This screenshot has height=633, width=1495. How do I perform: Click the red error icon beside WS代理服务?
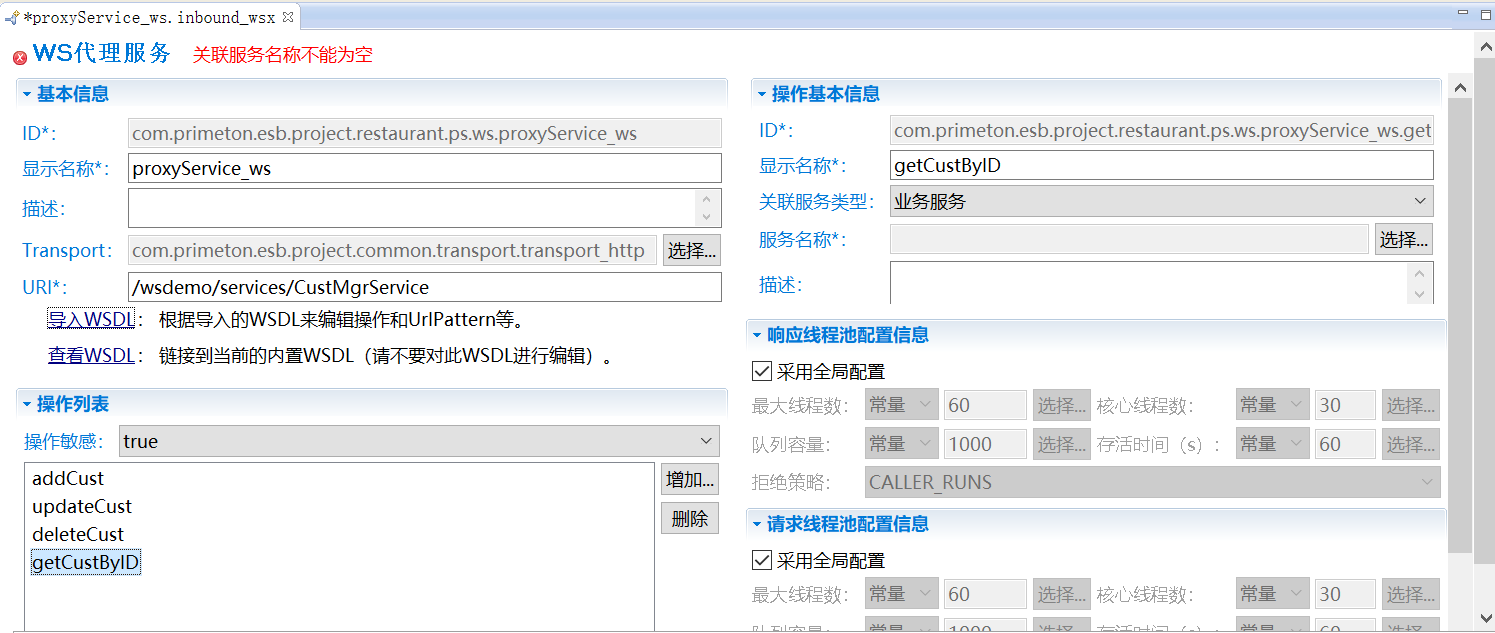click(20, 57)
